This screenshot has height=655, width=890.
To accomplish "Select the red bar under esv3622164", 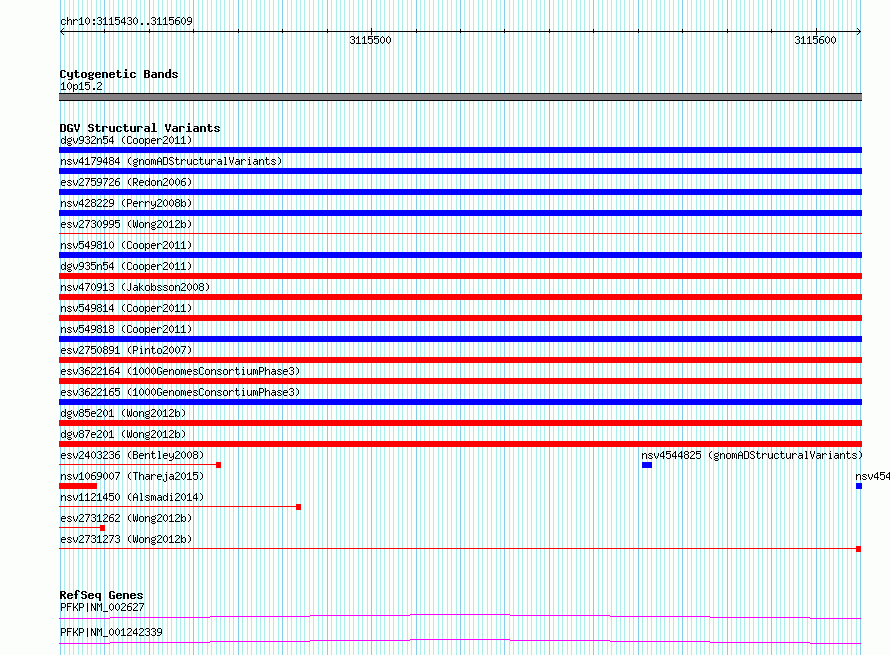I will pyautogui.click(x=460, y=381).
